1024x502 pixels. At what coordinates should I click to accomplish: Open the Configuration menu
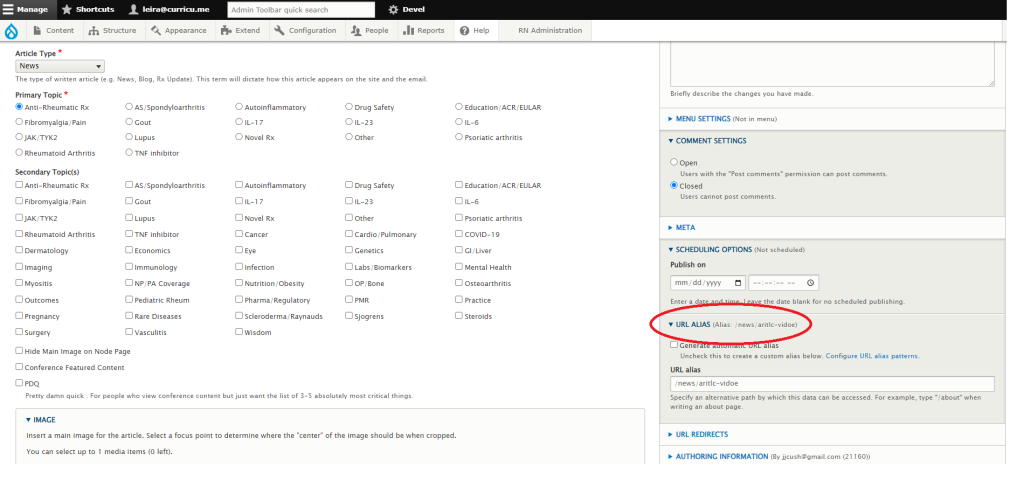click(x=305, y=31)
